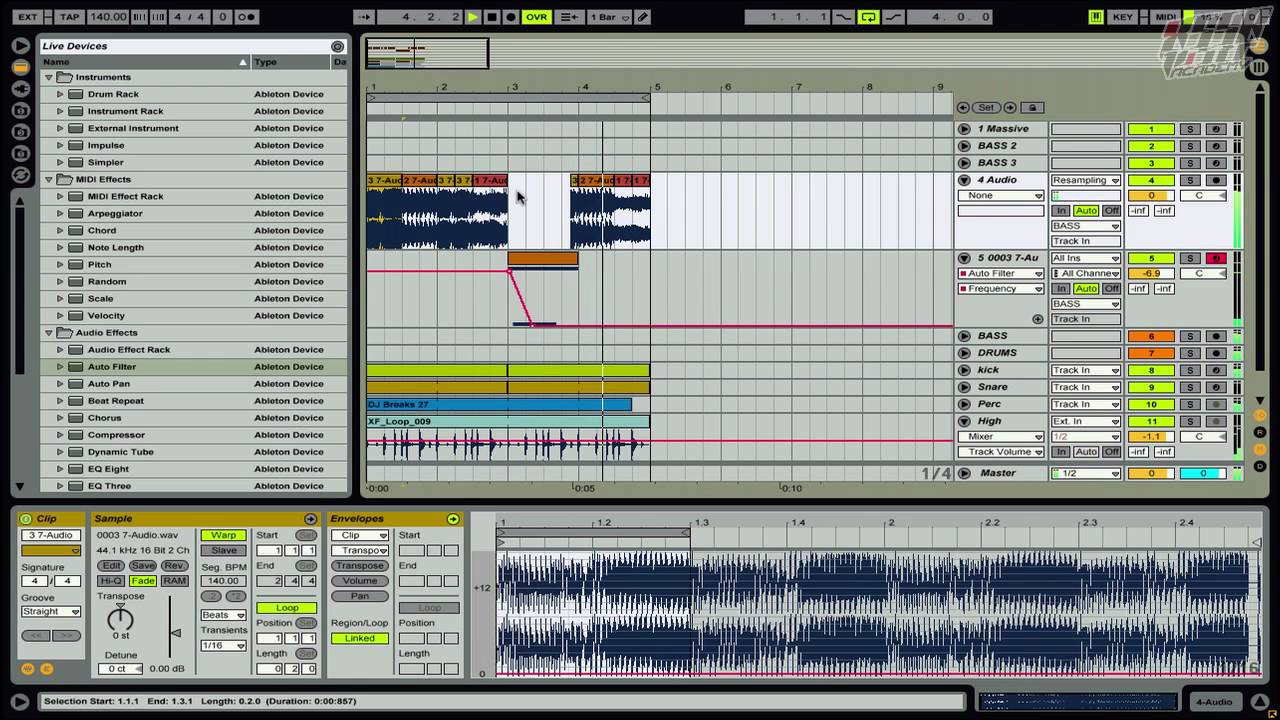Select the XF_Loop_009 clip

pos(508,421)
